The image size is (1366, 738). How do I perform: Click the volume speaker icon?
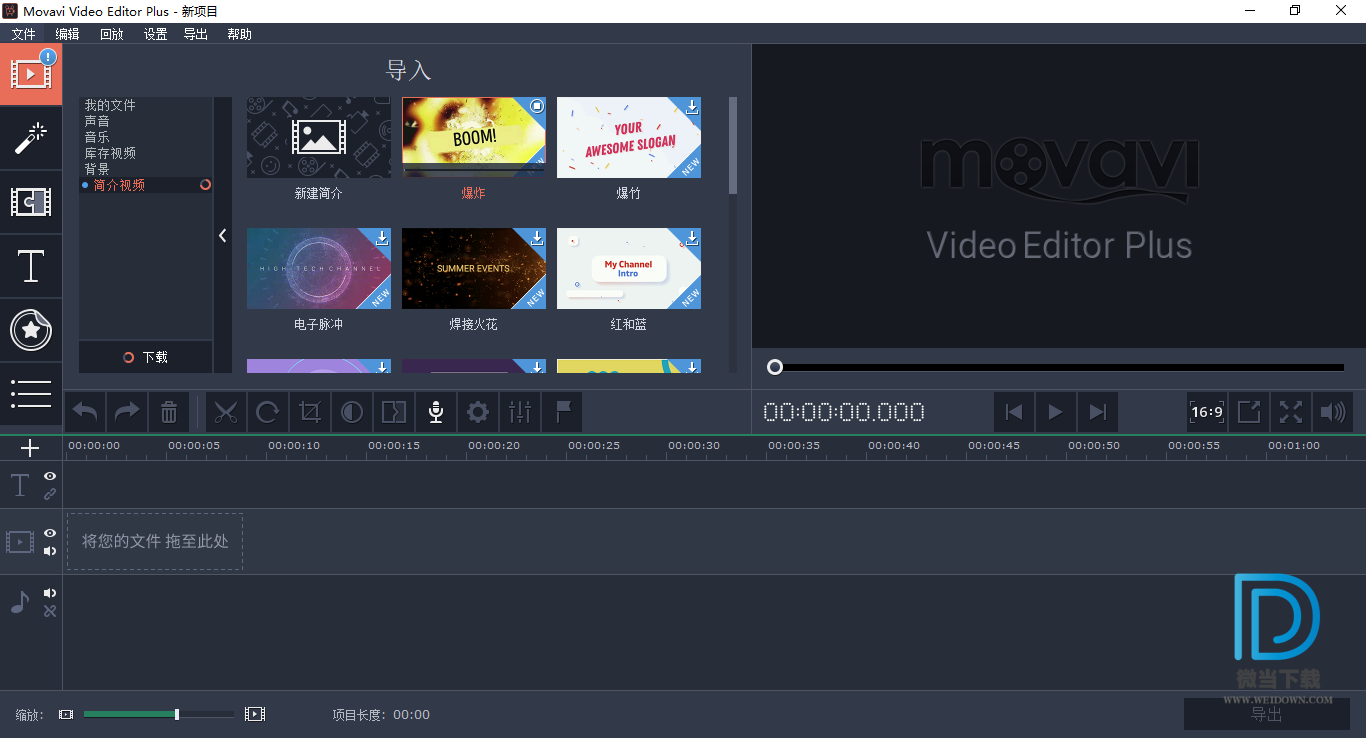[x=1333, y=412]
